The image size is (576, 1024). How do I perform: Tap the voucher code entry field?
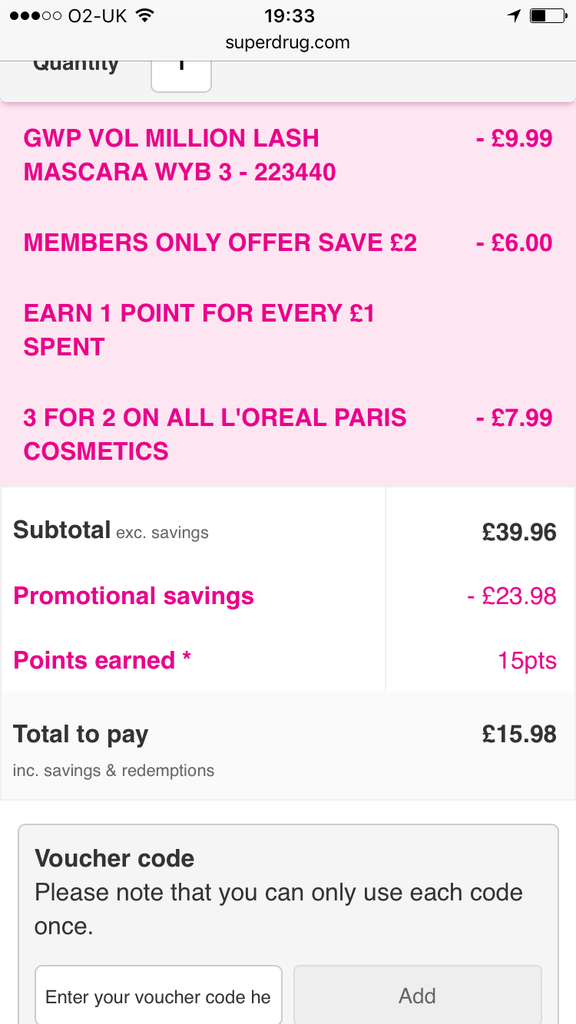click(159, 995)
